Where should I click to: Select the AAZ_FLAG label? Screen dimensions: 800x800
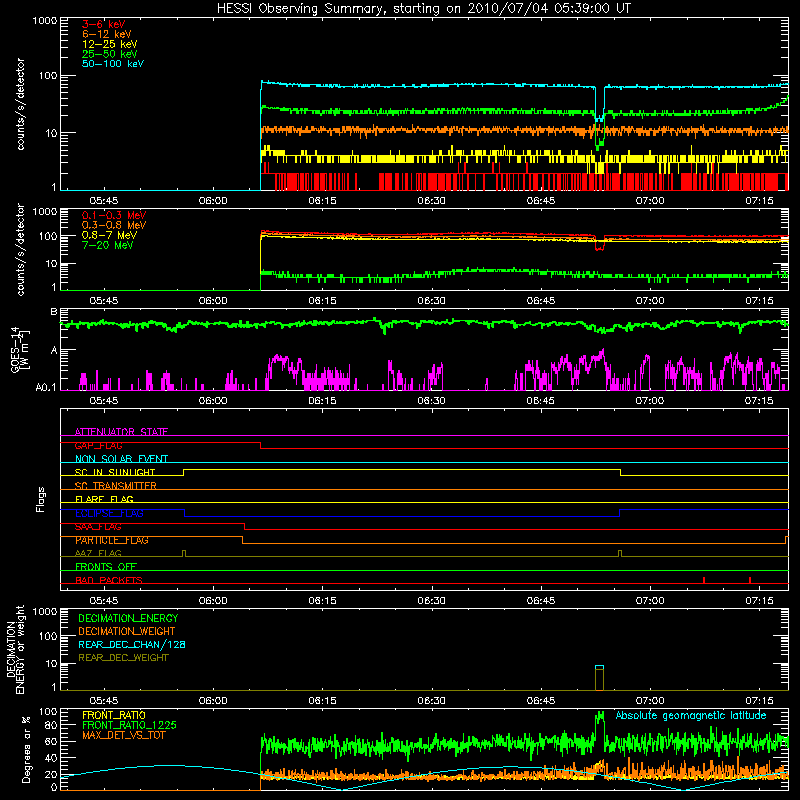pyautogui.click(x=98, y=553)
